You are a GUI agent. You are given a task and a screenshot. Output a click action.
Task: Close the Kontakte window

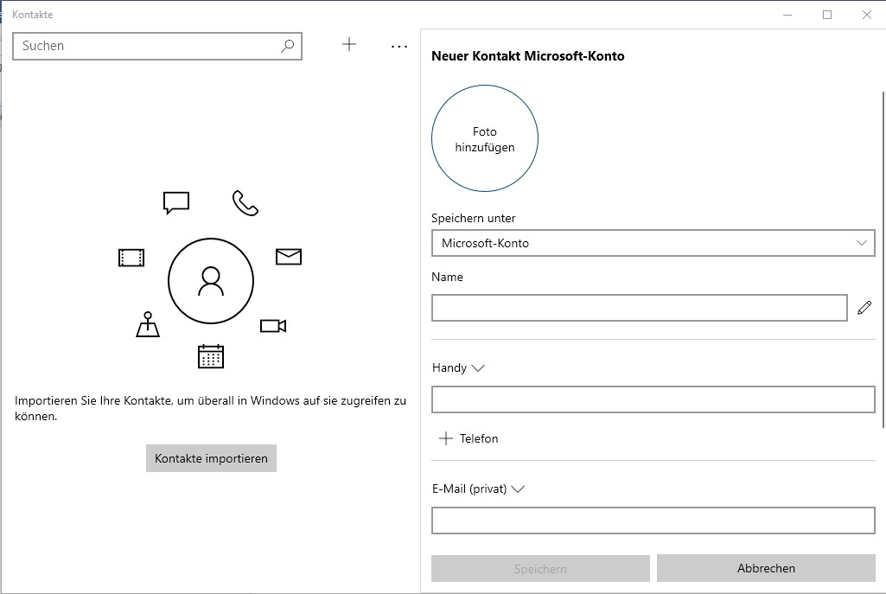[x=867, y=15]
